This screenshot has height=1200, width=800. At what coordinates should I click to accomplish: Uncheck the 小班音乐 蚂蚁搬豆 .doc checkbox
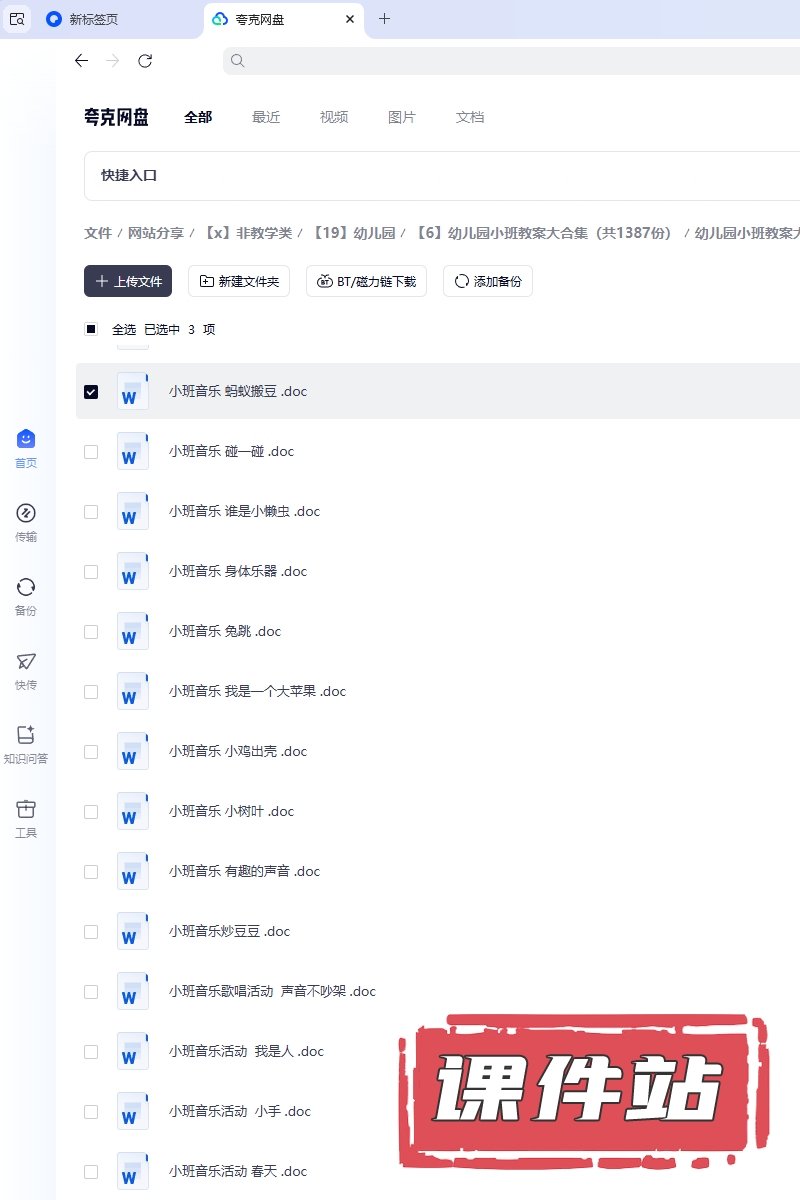pos(91,392)
